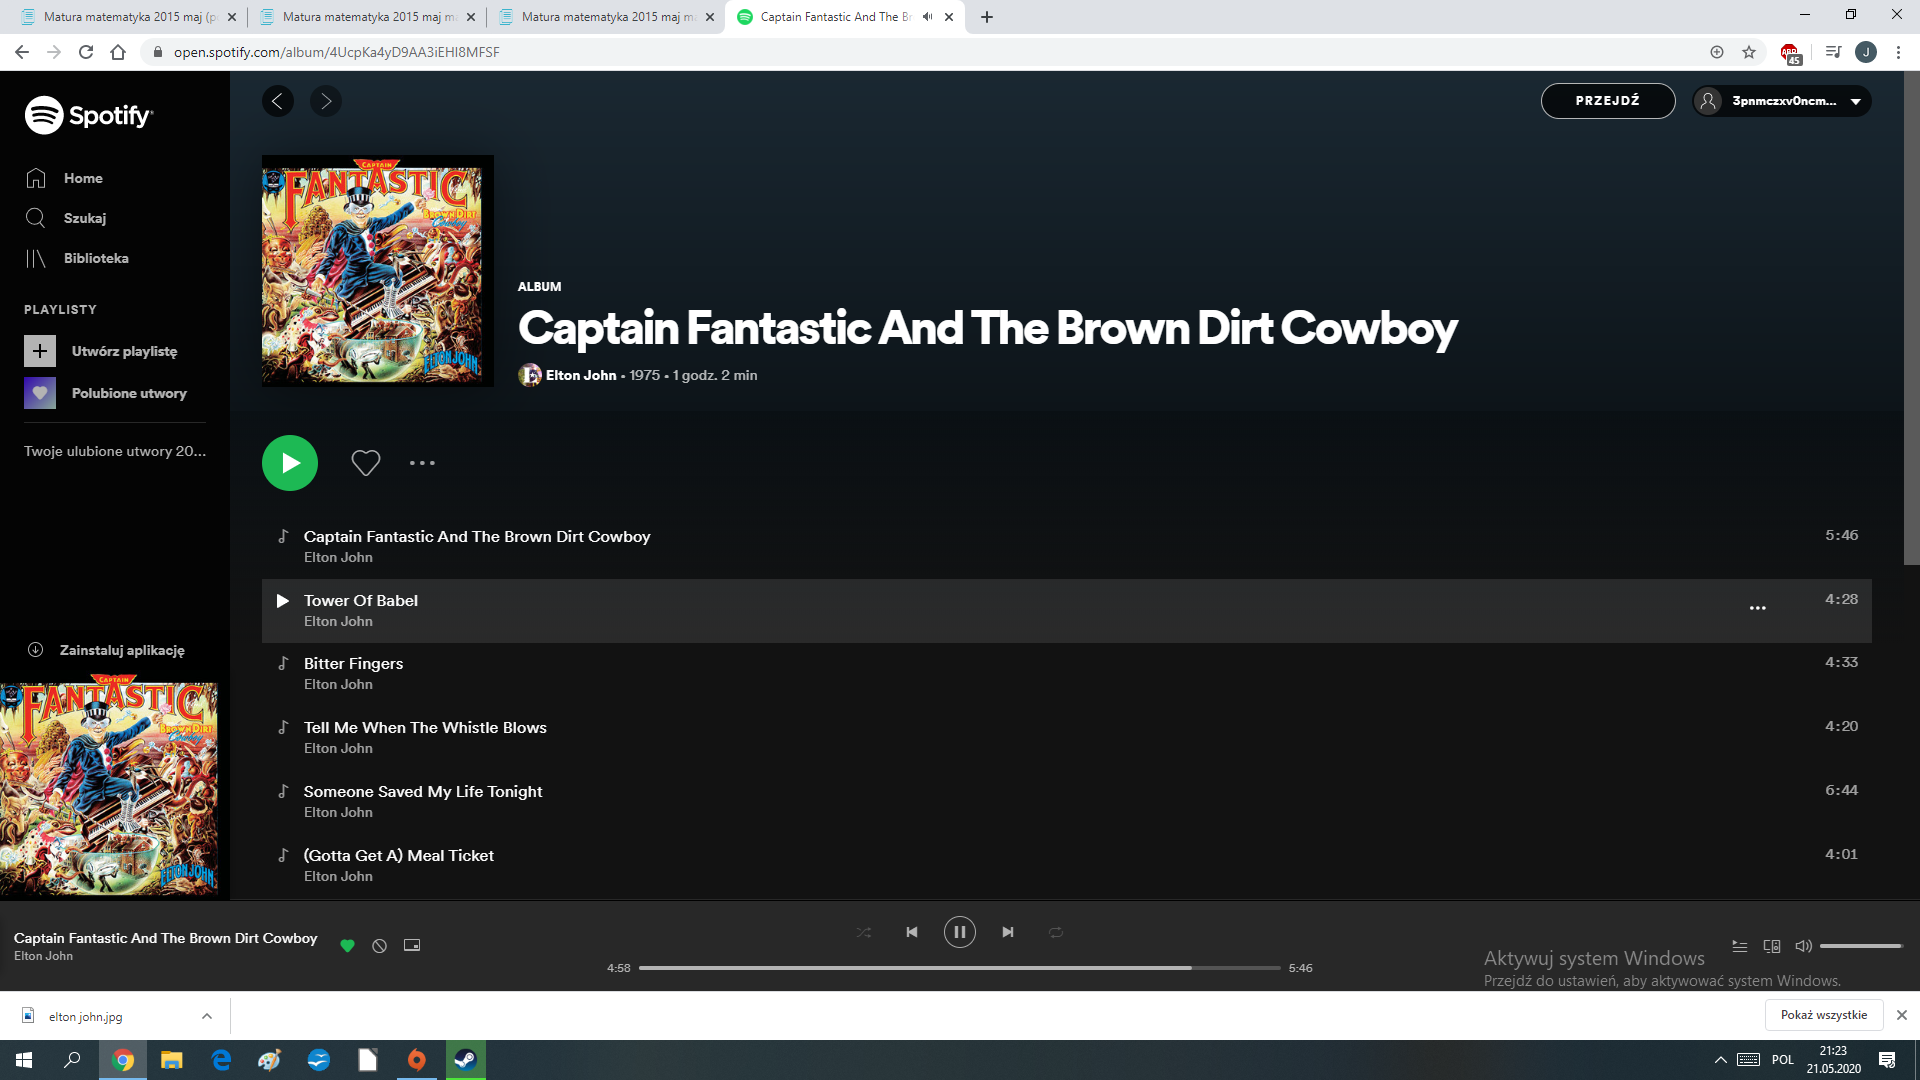Click the Bitter Fingers music note icon

click(283, 663)
